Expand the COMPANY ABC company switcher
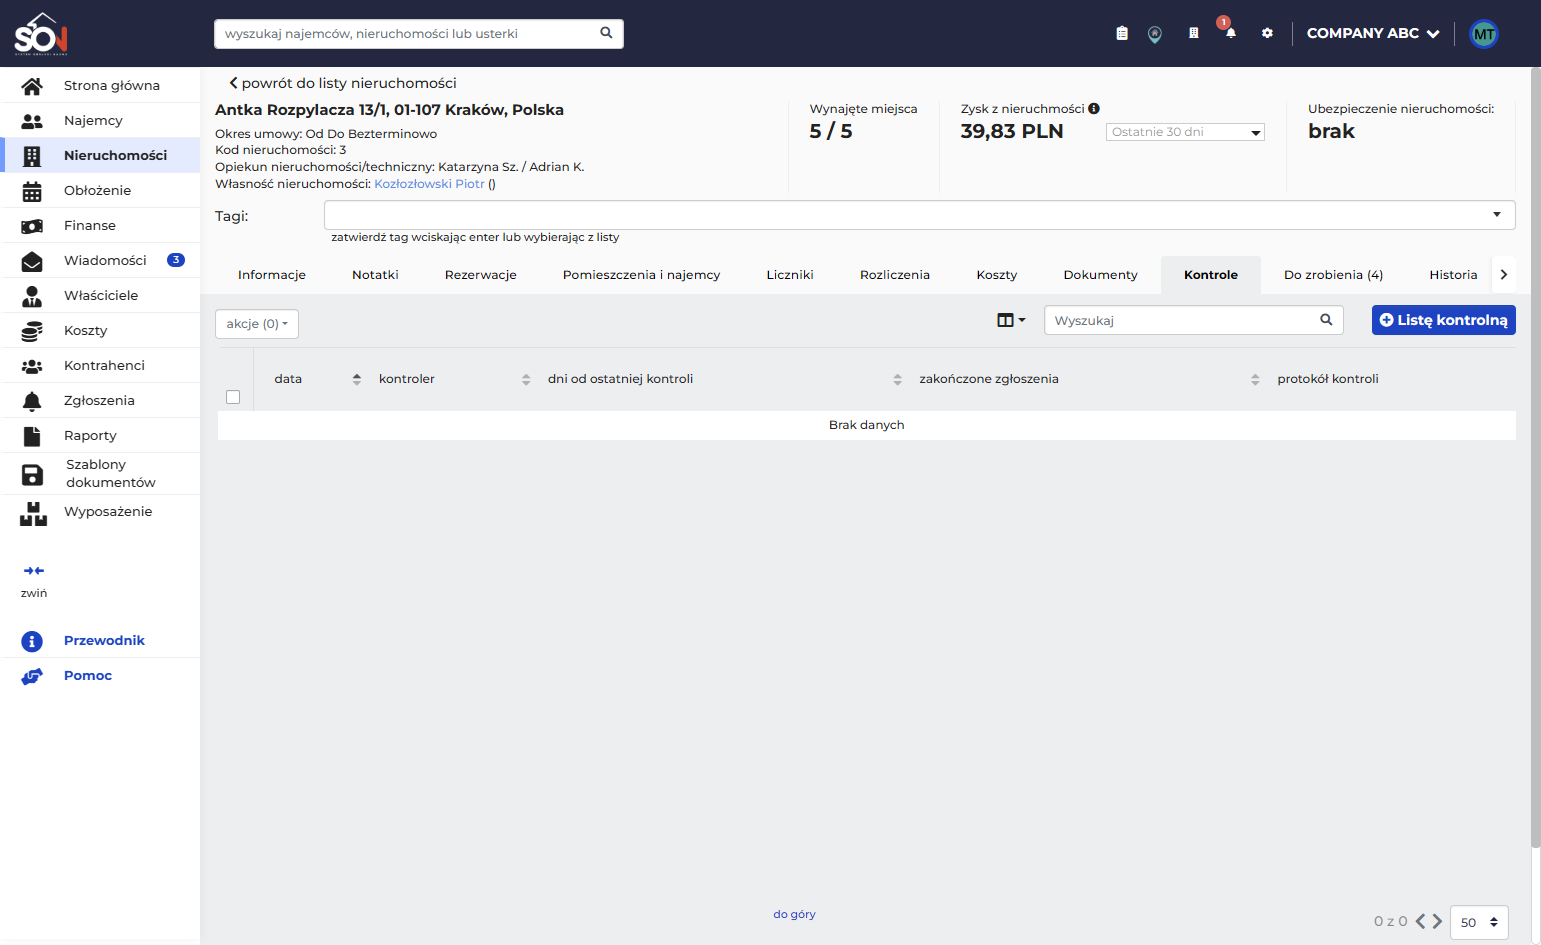This screenshot has width=1541, height=945. 1373,33
